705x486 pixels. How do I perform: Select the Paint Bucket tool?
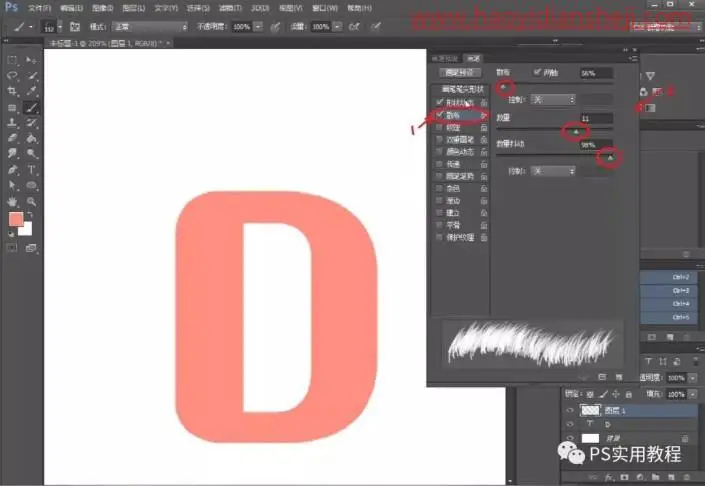tap(31, 138)
